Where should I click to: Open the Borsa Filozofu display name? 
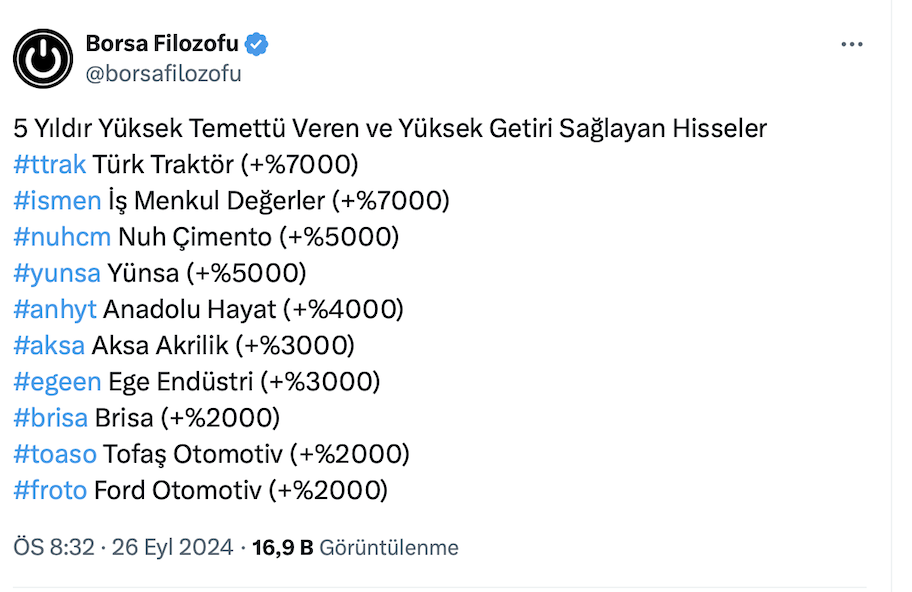point(161,44)
